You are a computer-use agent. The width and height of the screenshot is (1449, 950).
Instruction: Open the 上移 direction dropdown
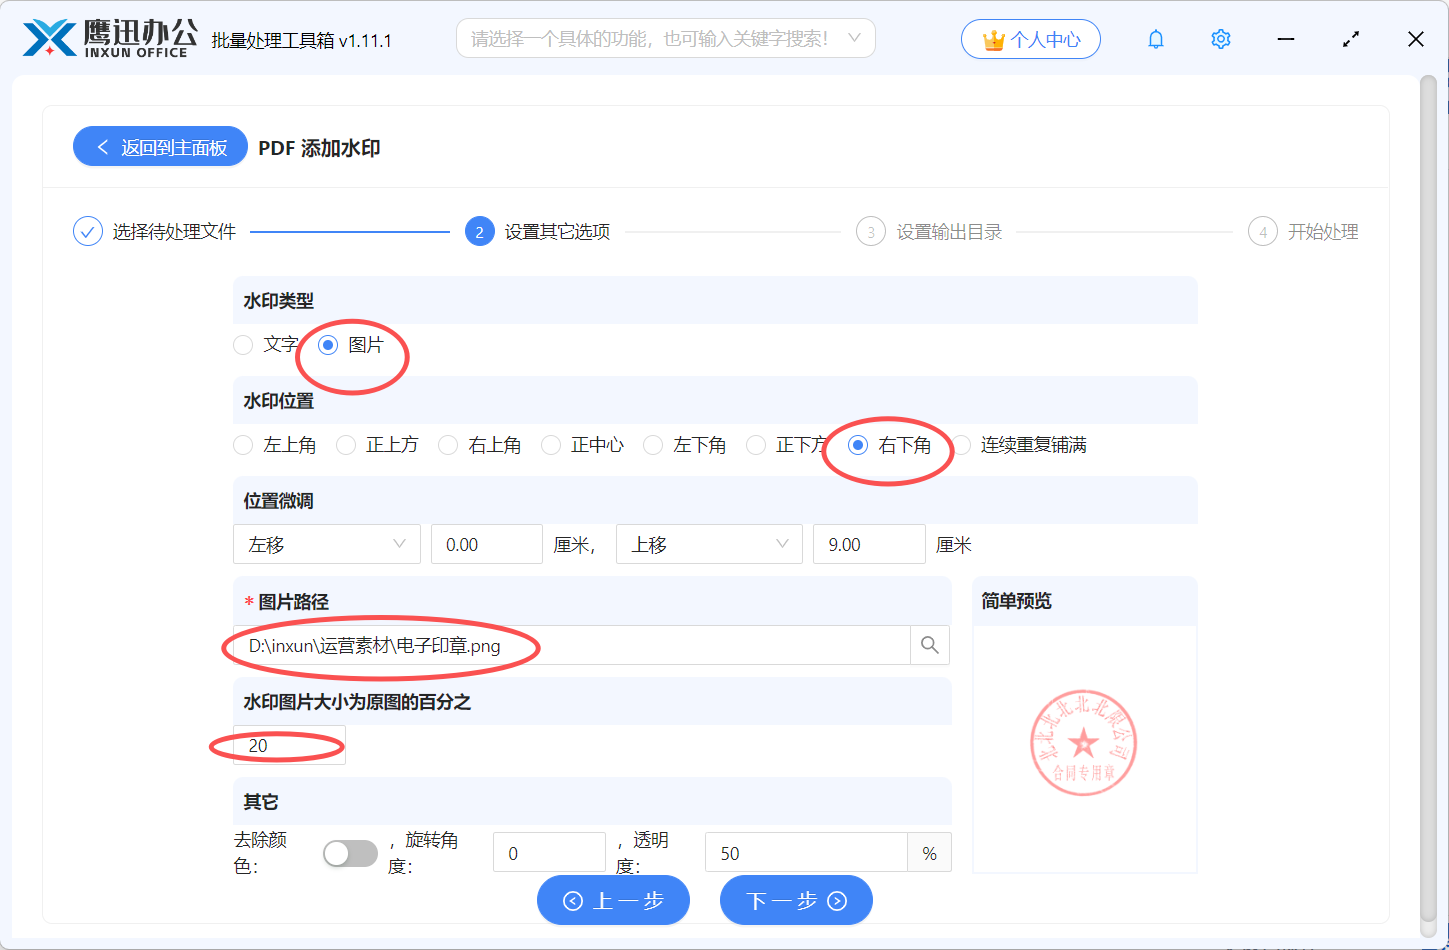(x=709, y=544)
